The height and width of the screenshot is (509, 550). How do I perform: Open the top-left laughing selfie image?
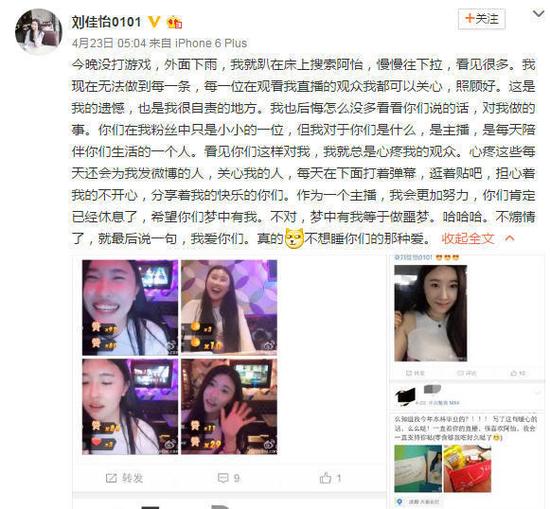point(130,308)
